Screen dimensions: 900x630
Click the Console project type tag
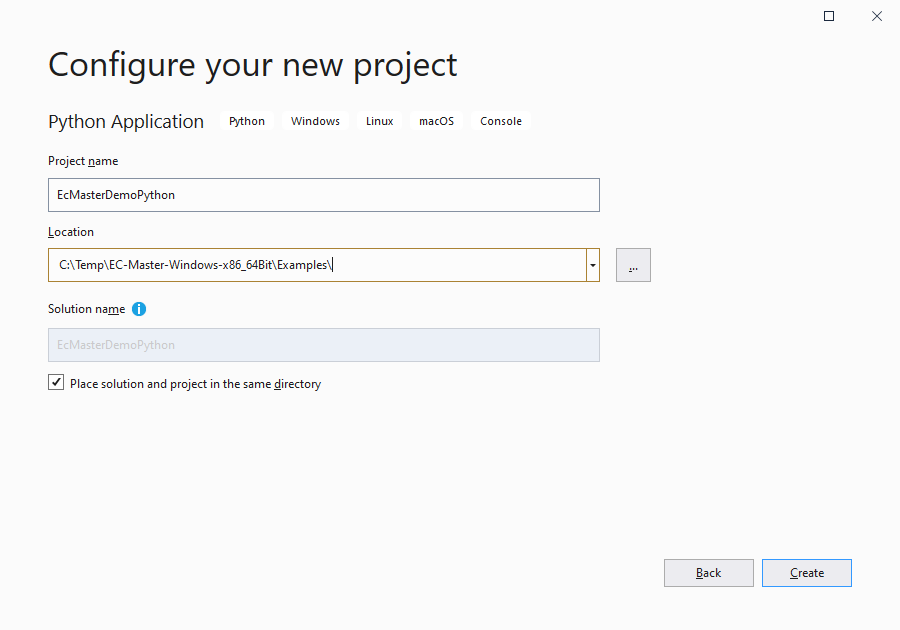[501, 121]
